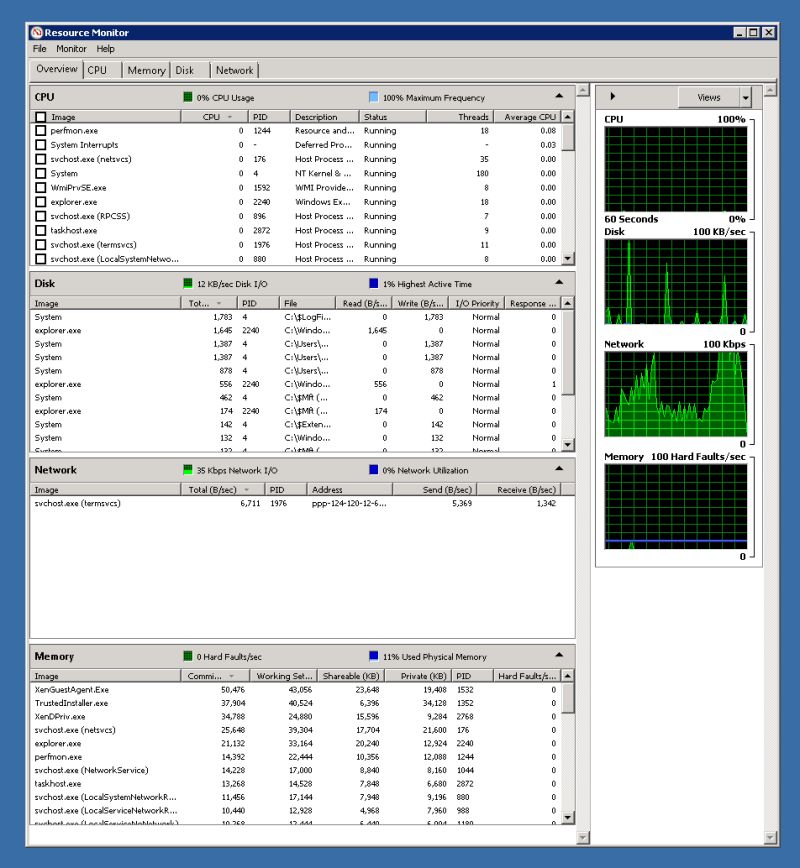Screen dimensions: 800x868
Task: Collapse the Disk section
Action: [558, 282]
